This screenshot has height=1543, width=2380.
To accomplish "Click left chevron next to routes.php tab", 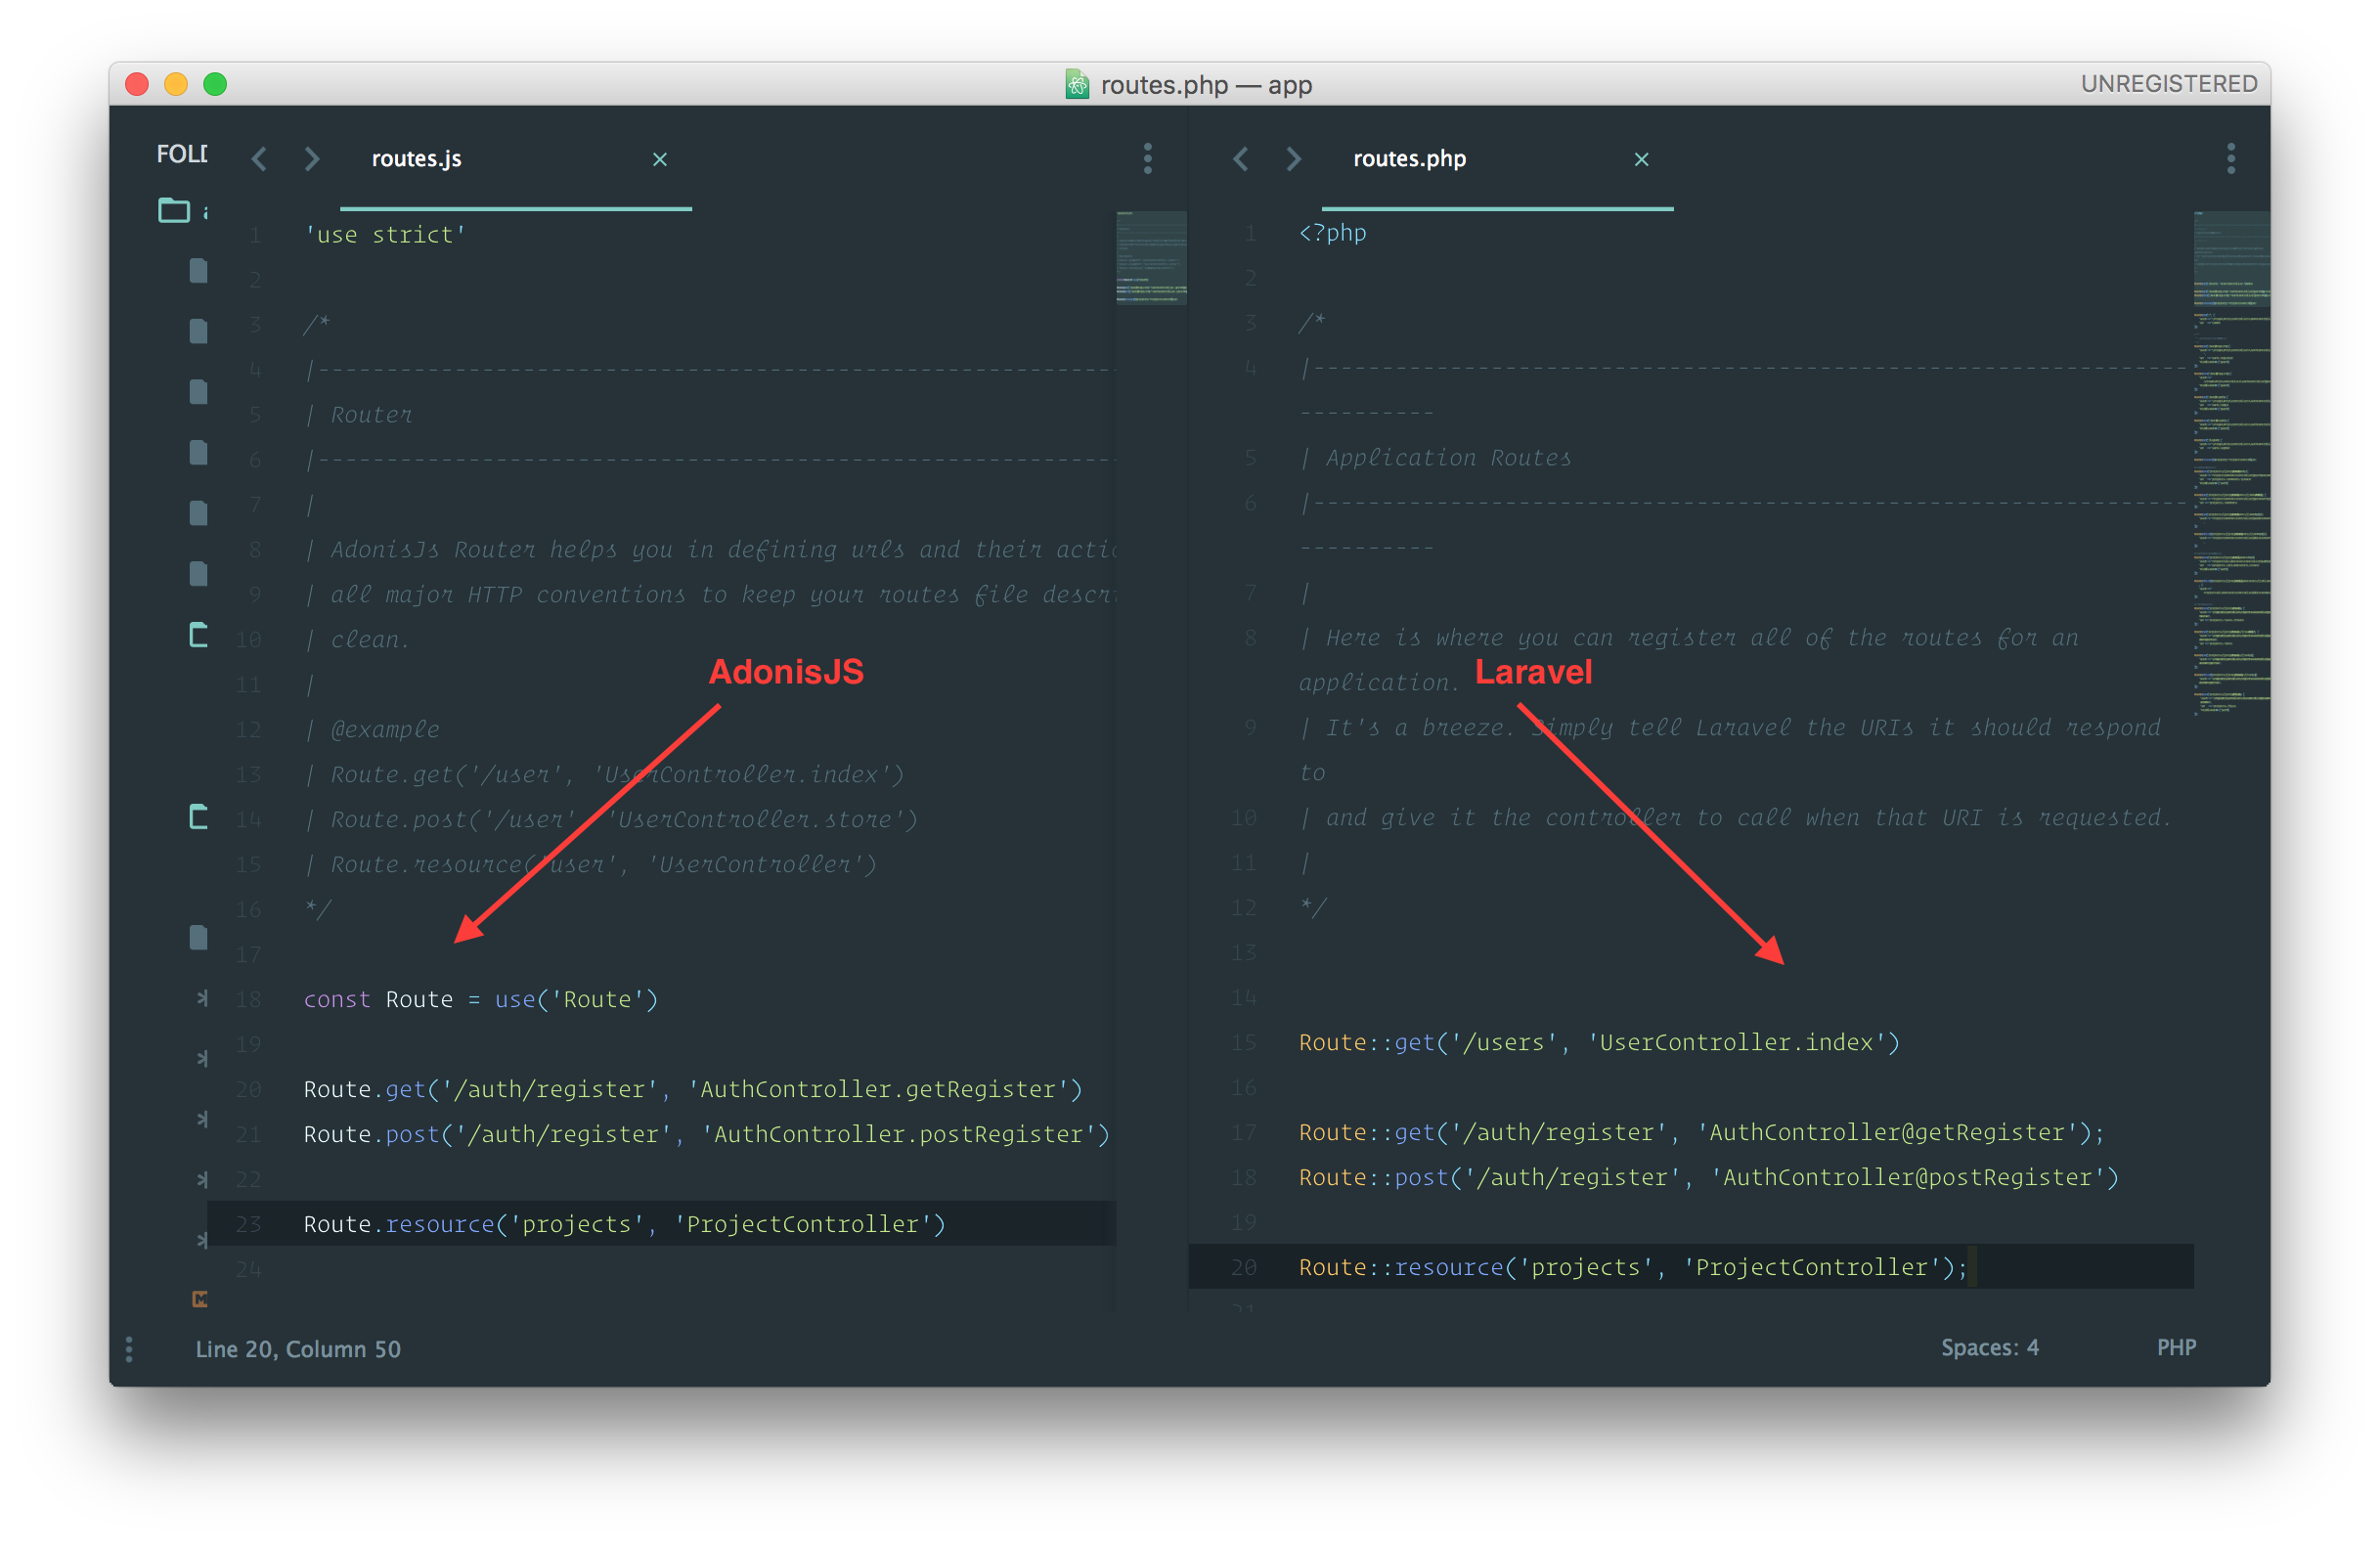I will point(1241,159).
